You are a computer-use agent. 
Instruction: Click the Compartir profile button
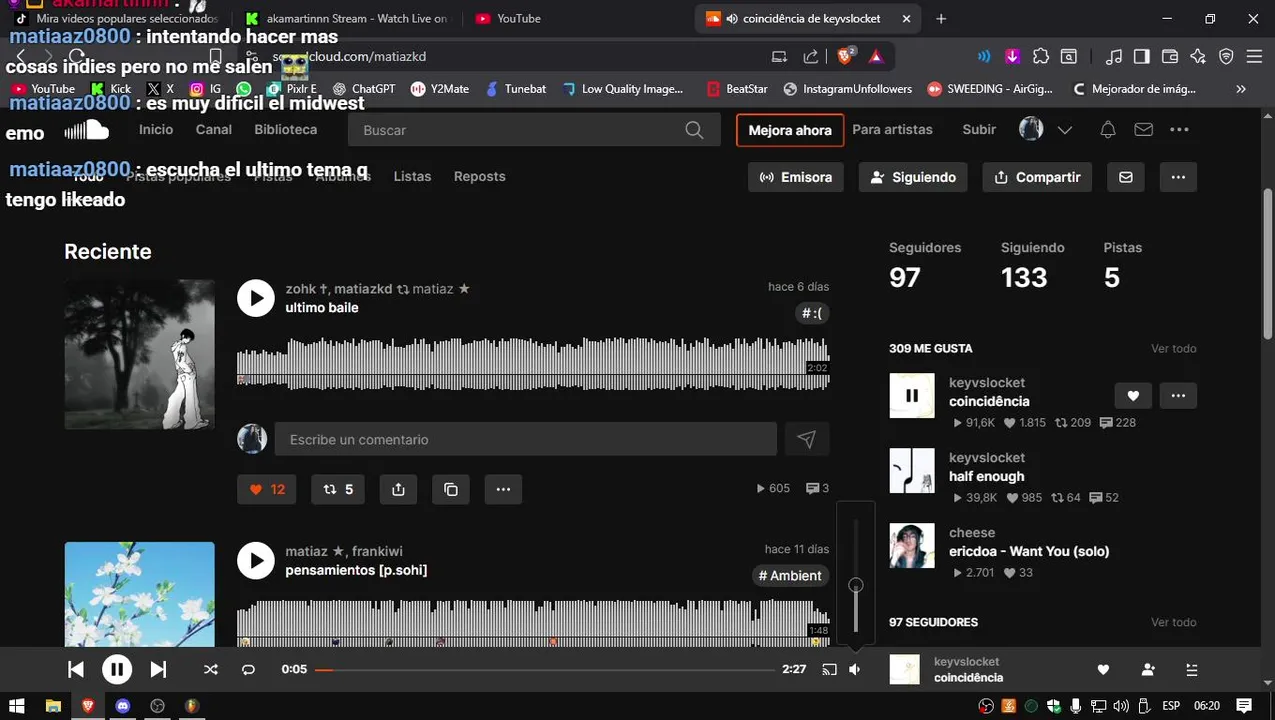click(1037, 177)
